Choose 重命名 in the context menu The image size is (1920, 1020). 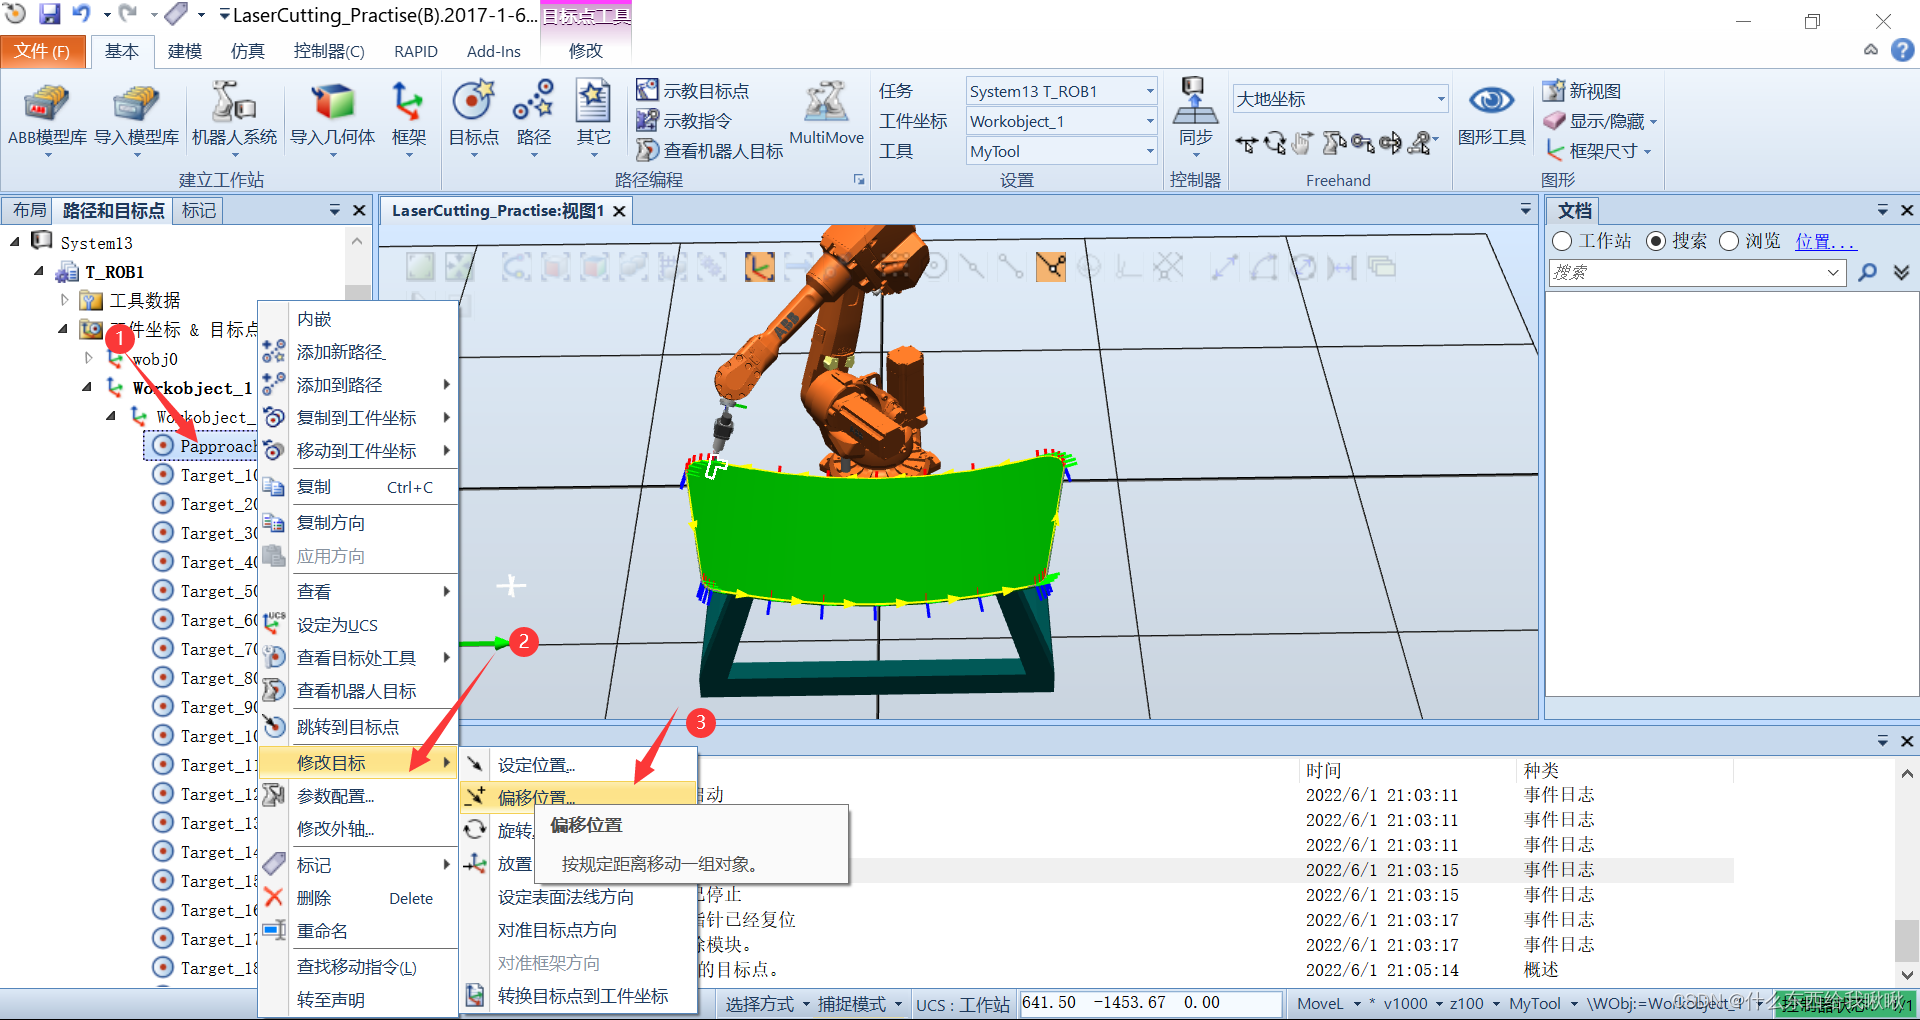(358, 931)
